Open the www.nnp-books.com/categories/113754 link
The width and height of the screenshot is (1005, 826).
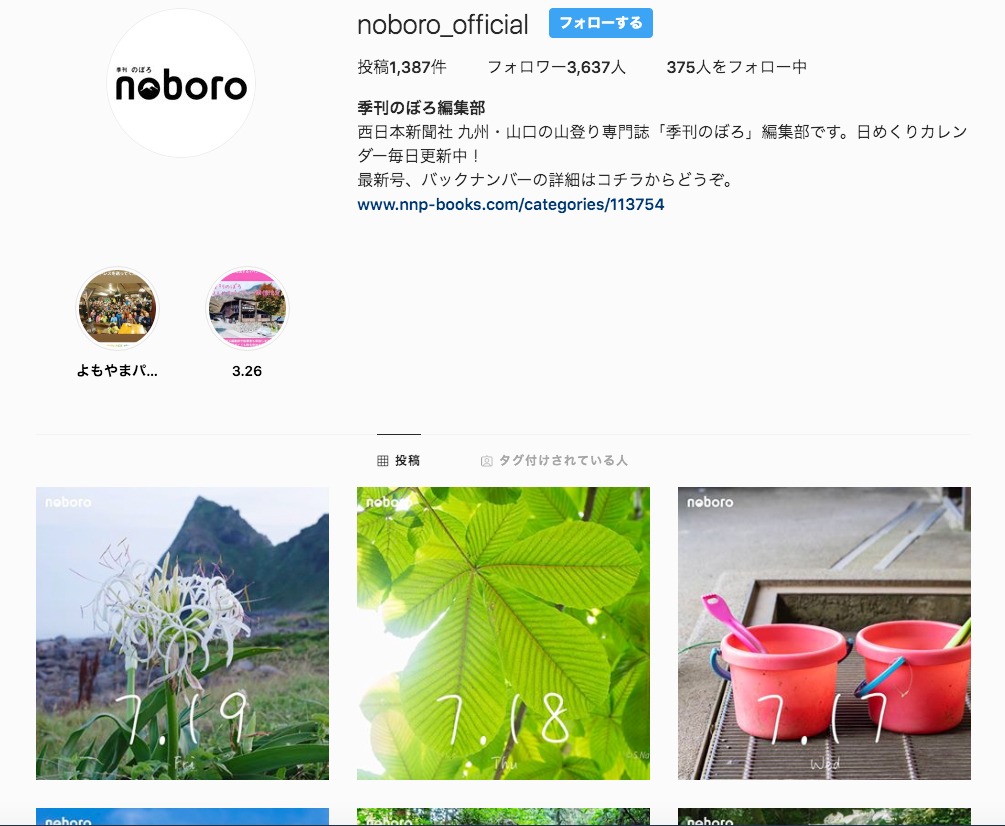(511, 204)
